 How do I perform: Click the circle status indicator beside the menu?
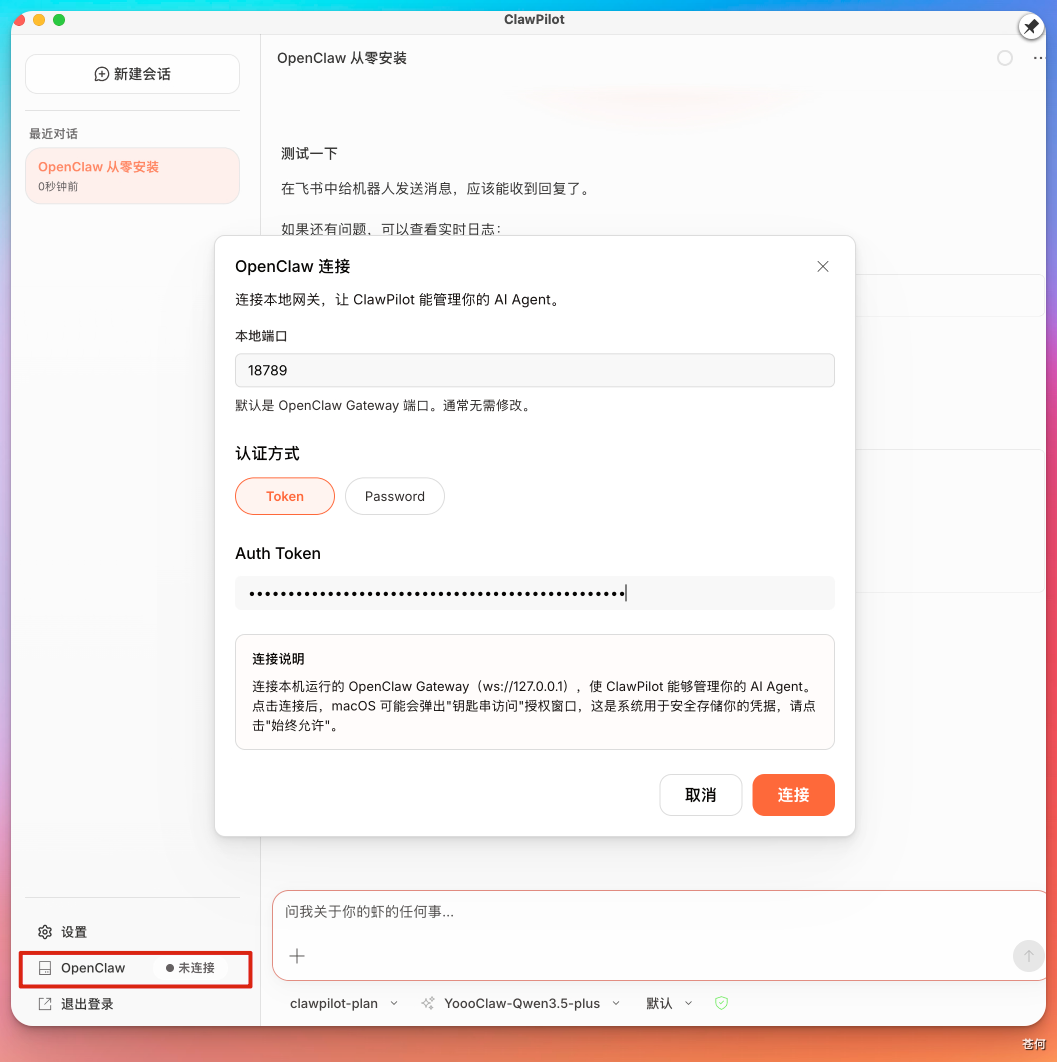coord(1004,58)
